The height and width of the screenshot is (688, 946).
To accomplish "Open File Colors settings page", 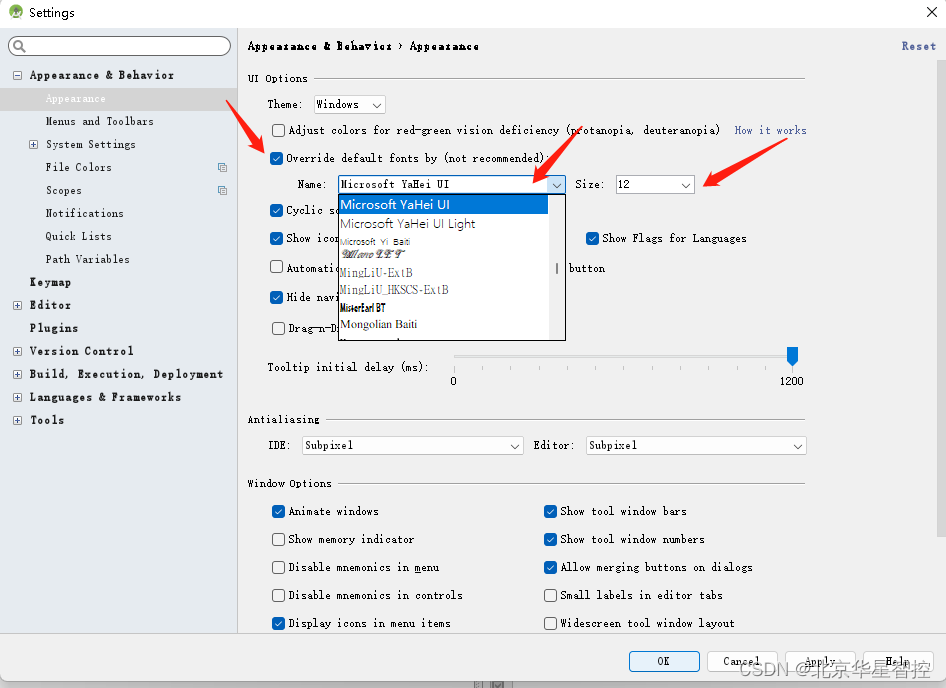I will 78,167.
